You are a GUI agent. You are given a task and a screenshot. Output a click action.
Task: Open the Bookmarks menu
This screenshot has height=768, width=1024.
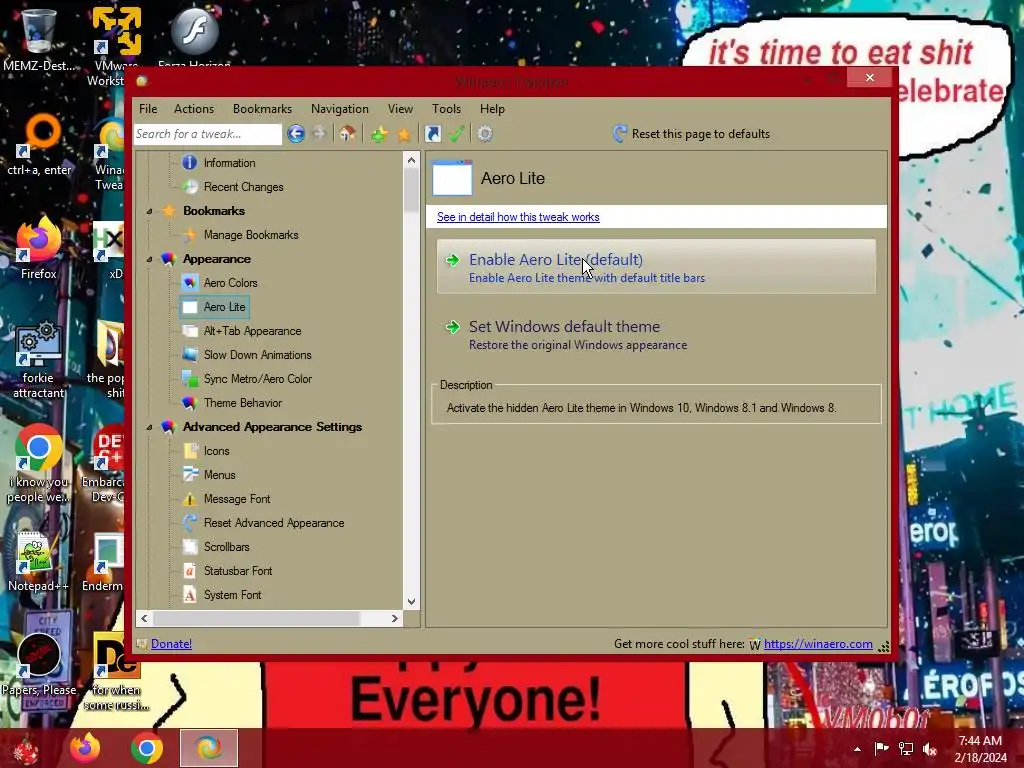[263, 109]
